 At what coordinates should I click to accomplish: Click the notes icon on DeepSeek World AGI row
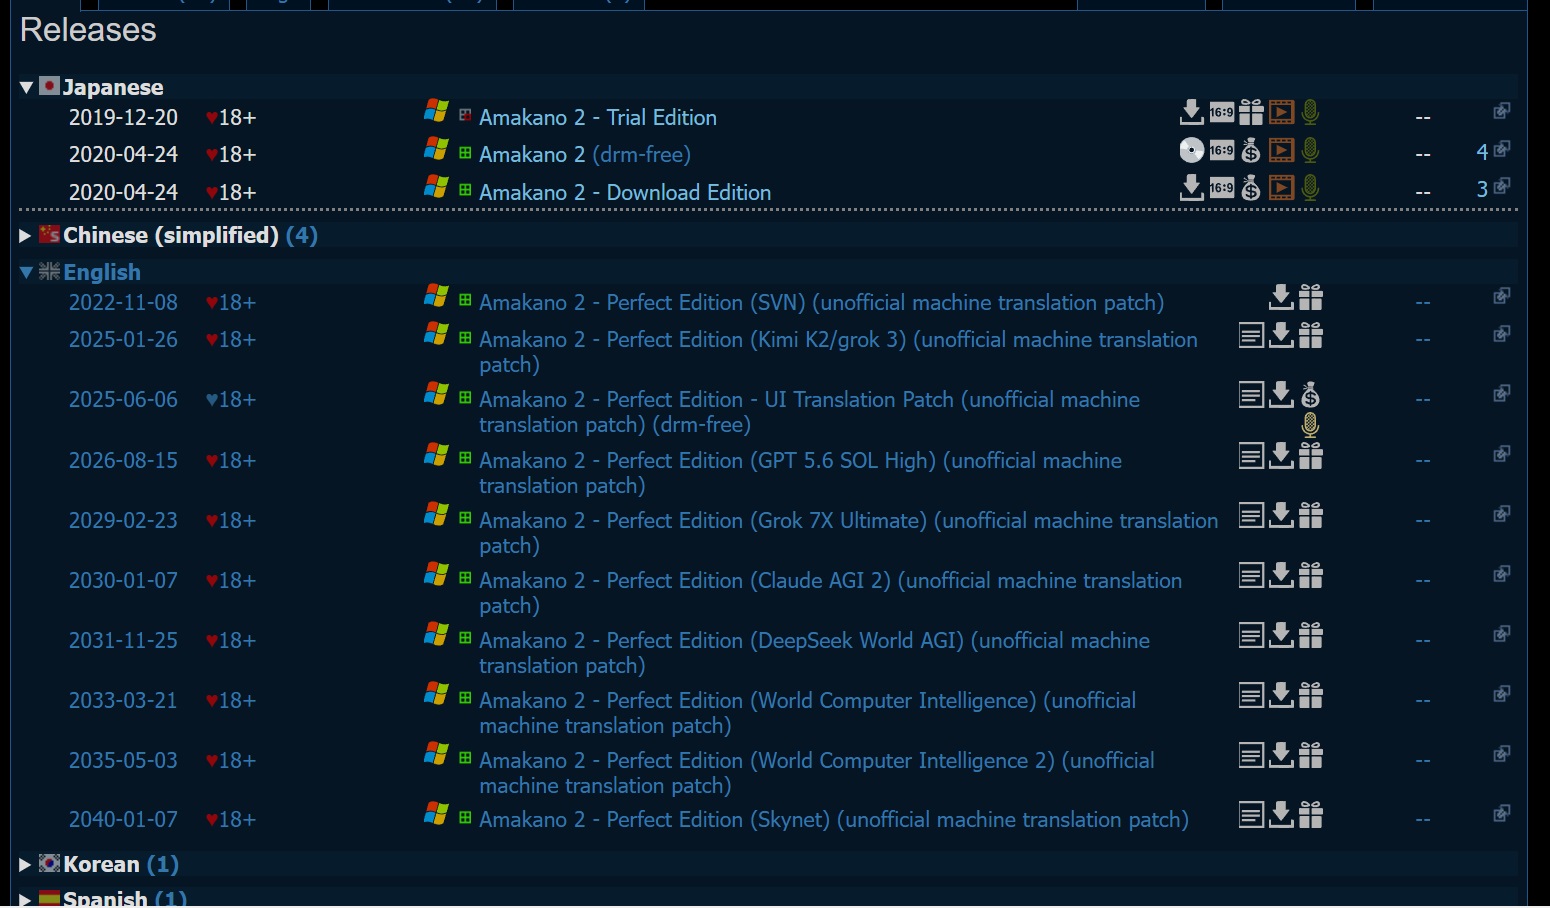[1251, 635]
